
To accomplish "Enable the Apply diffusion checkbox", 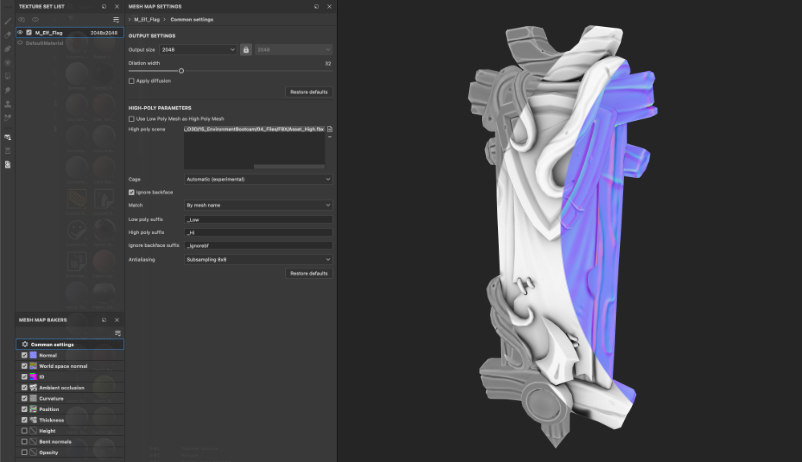I will point(131,81).
